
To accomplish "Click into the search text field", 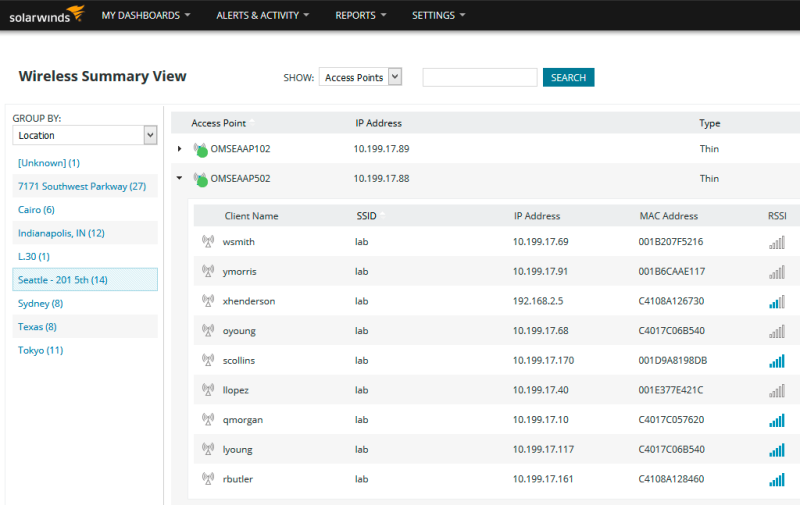I will click(480, 78).
